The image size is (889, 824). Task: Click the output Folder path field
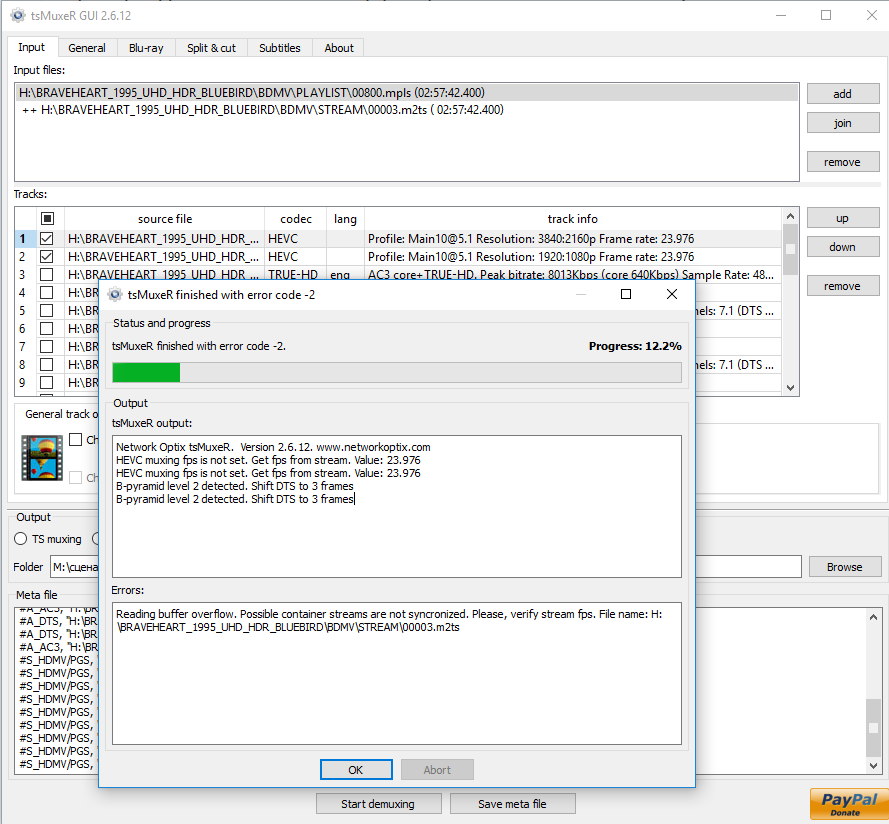pos(425,567)
